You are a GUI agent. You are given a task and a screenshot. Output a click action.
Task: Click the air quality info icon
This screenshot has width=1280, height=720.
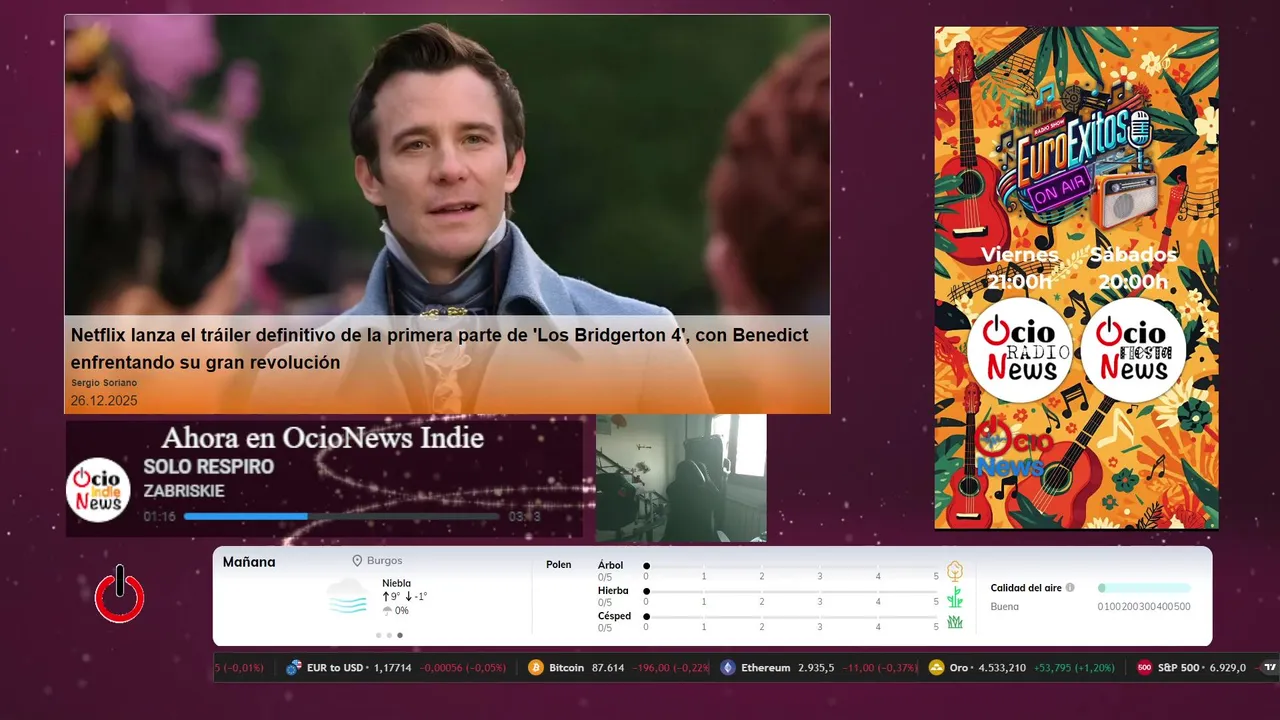click(x=1070, y=588)
